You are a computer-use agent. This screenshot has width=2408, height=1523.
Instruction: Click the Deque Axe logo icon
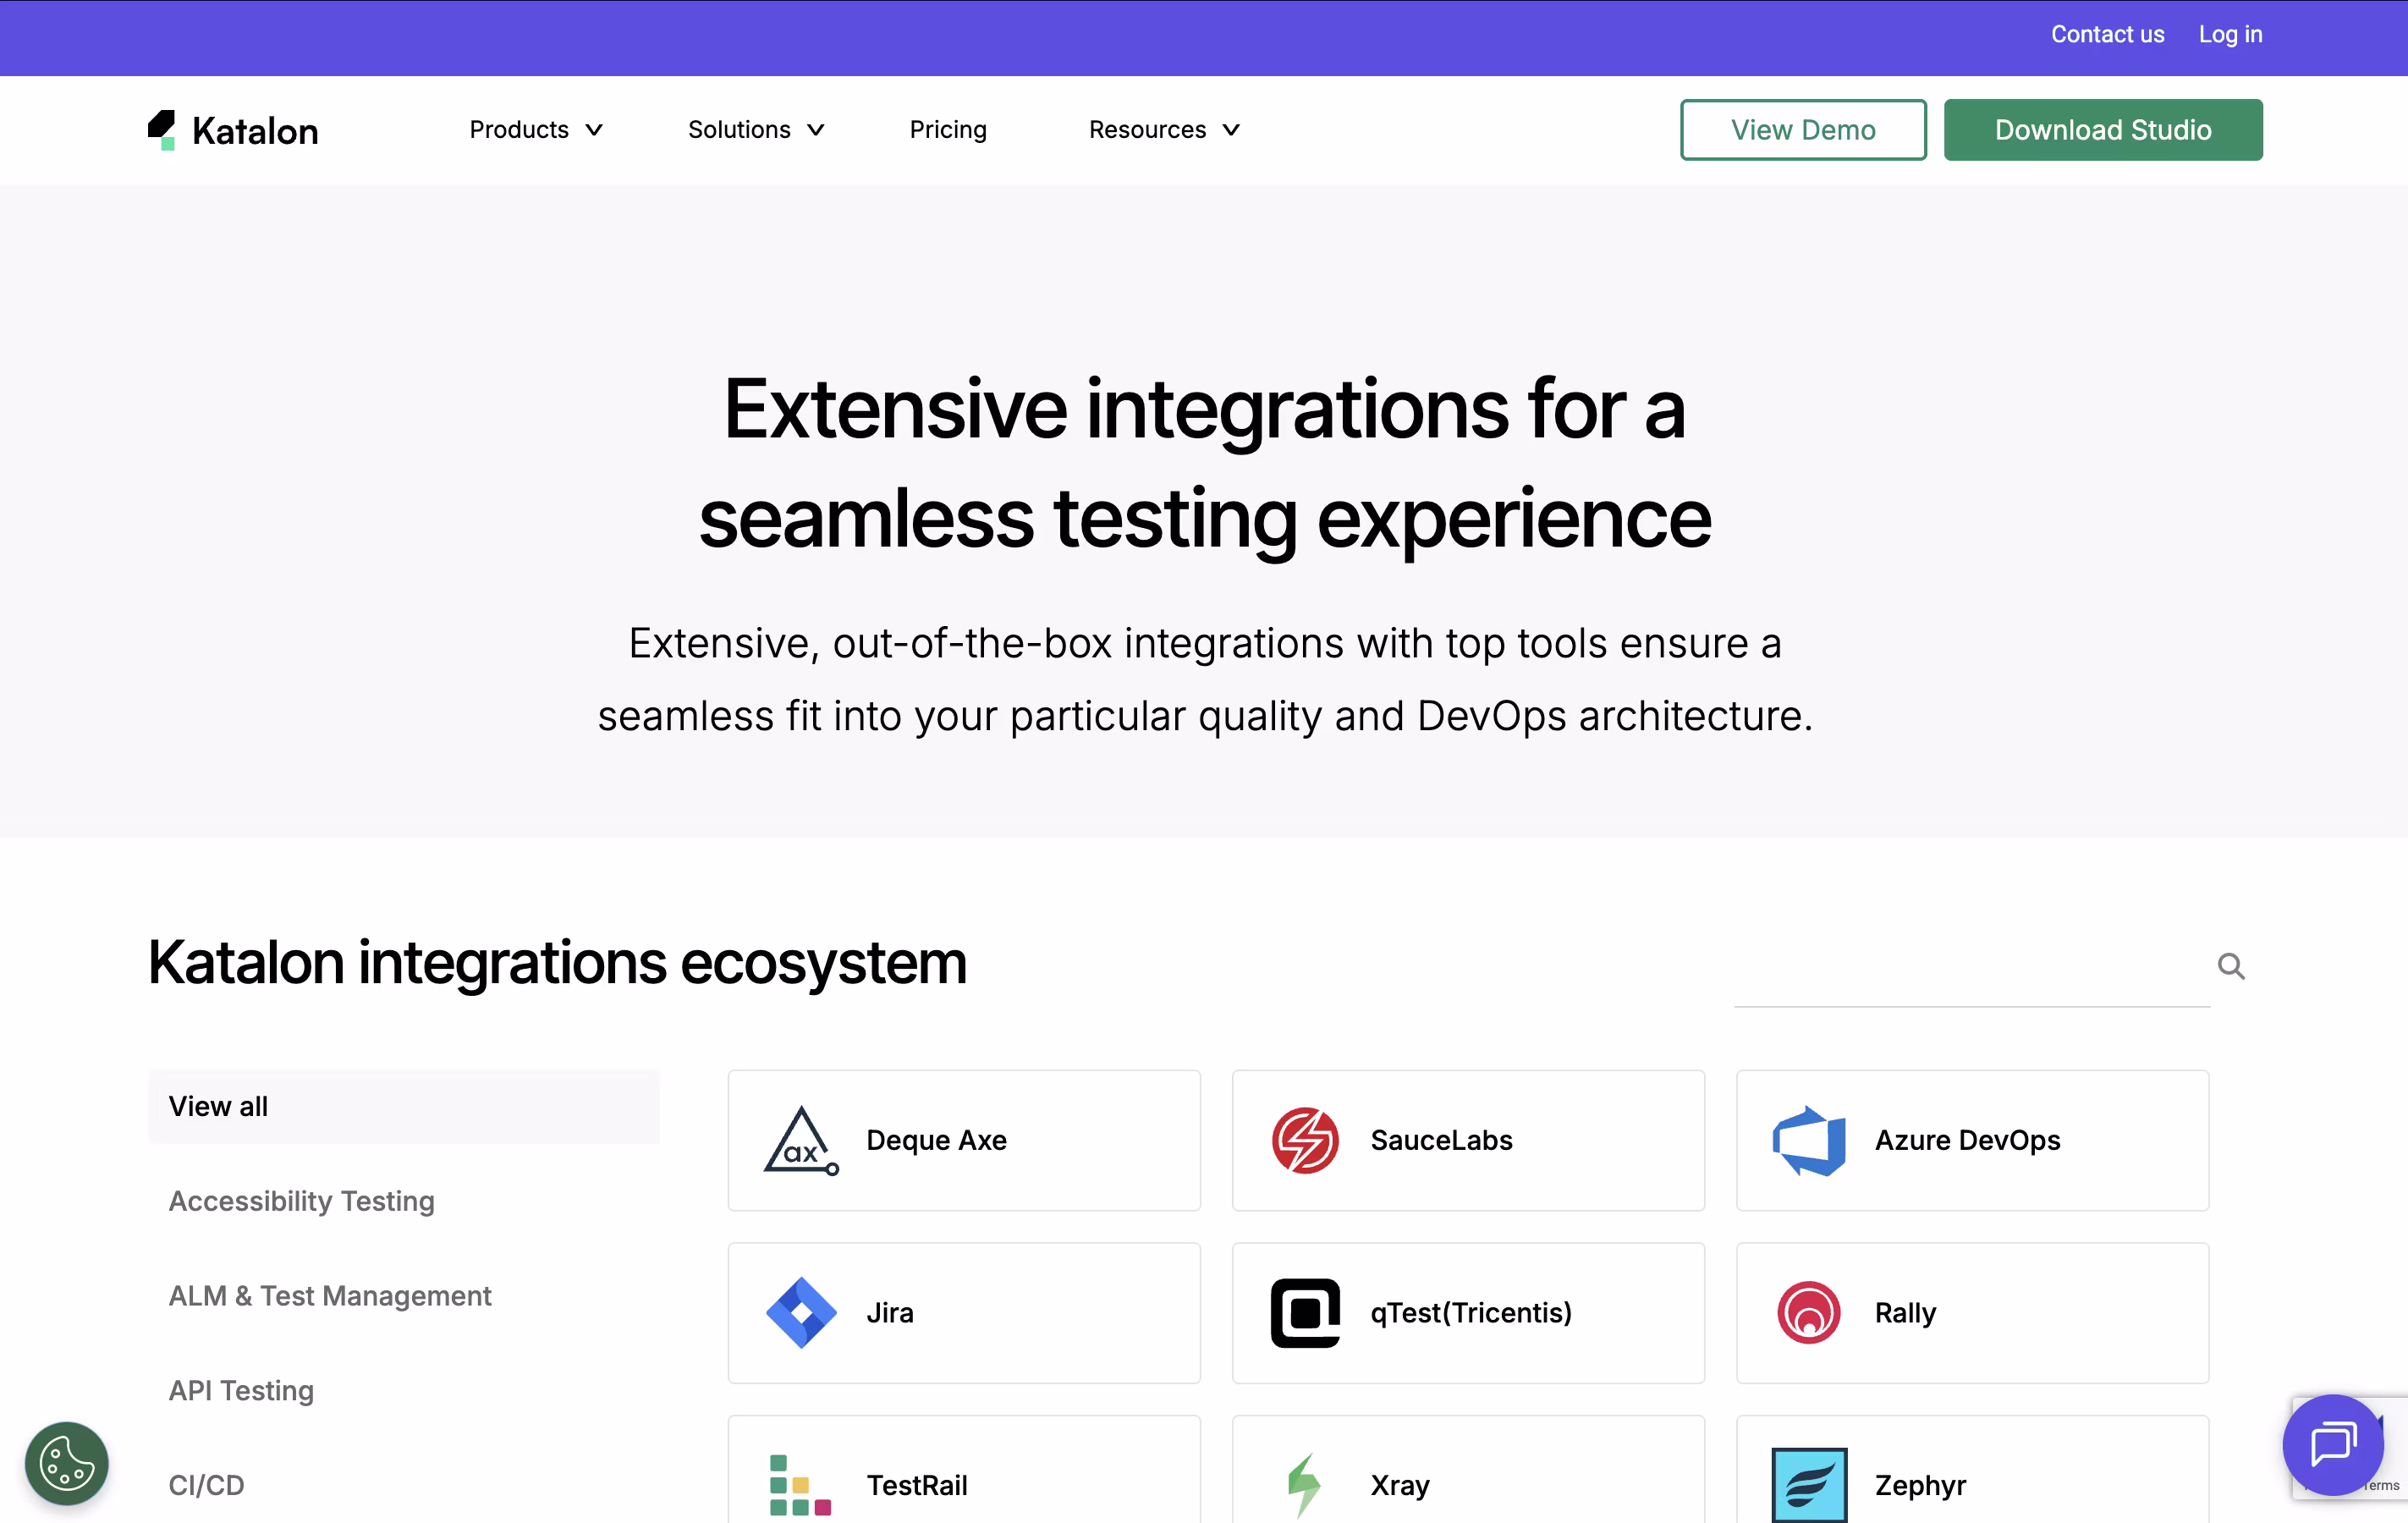[x=800, y=1140]
